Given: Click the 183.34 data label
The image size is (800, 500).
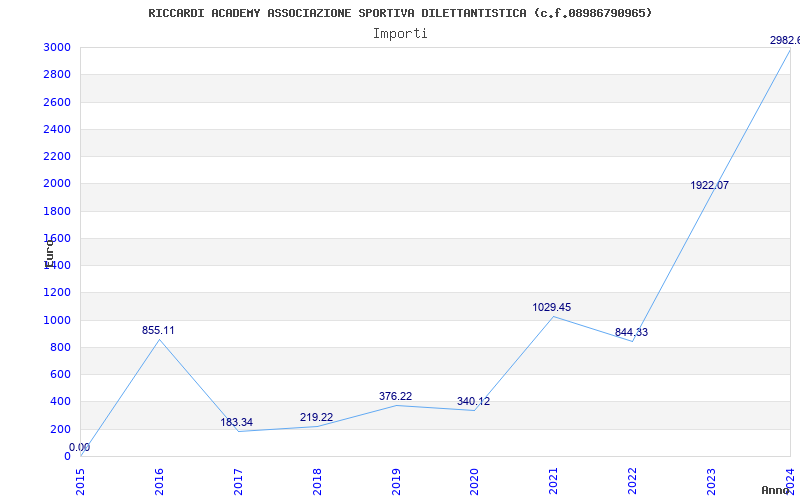Looking at the screenshot, I should [x=237, y=422].
